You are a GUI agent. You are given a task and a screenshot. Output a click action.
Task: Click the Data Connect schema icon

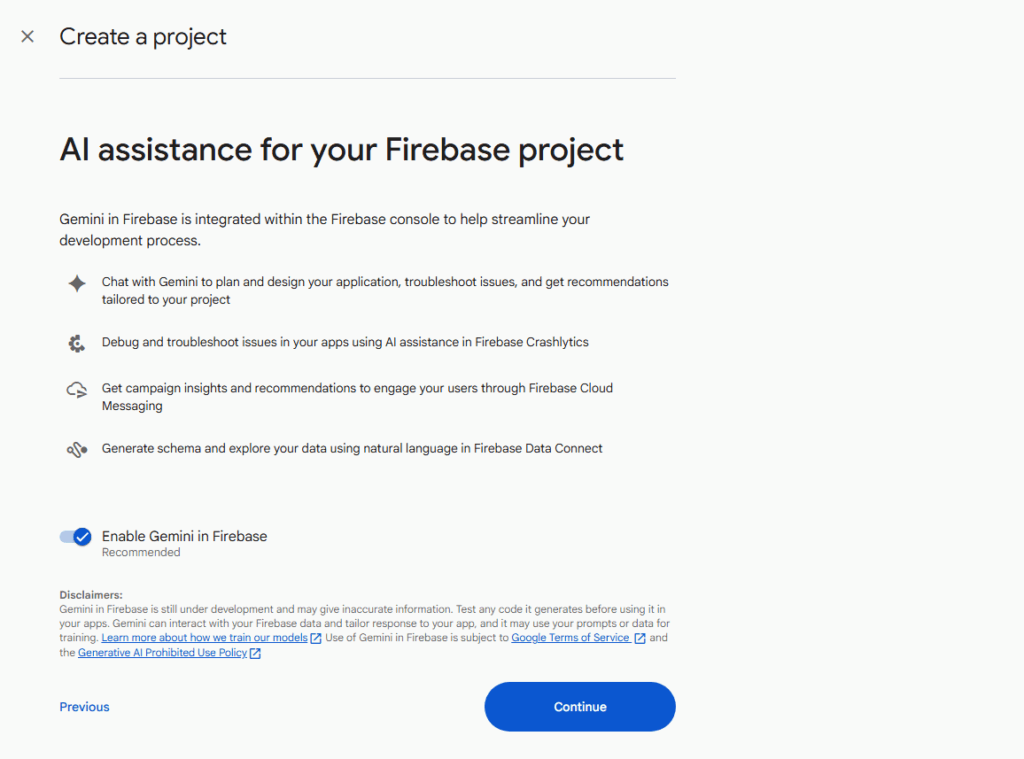click(x=77, y=449)
